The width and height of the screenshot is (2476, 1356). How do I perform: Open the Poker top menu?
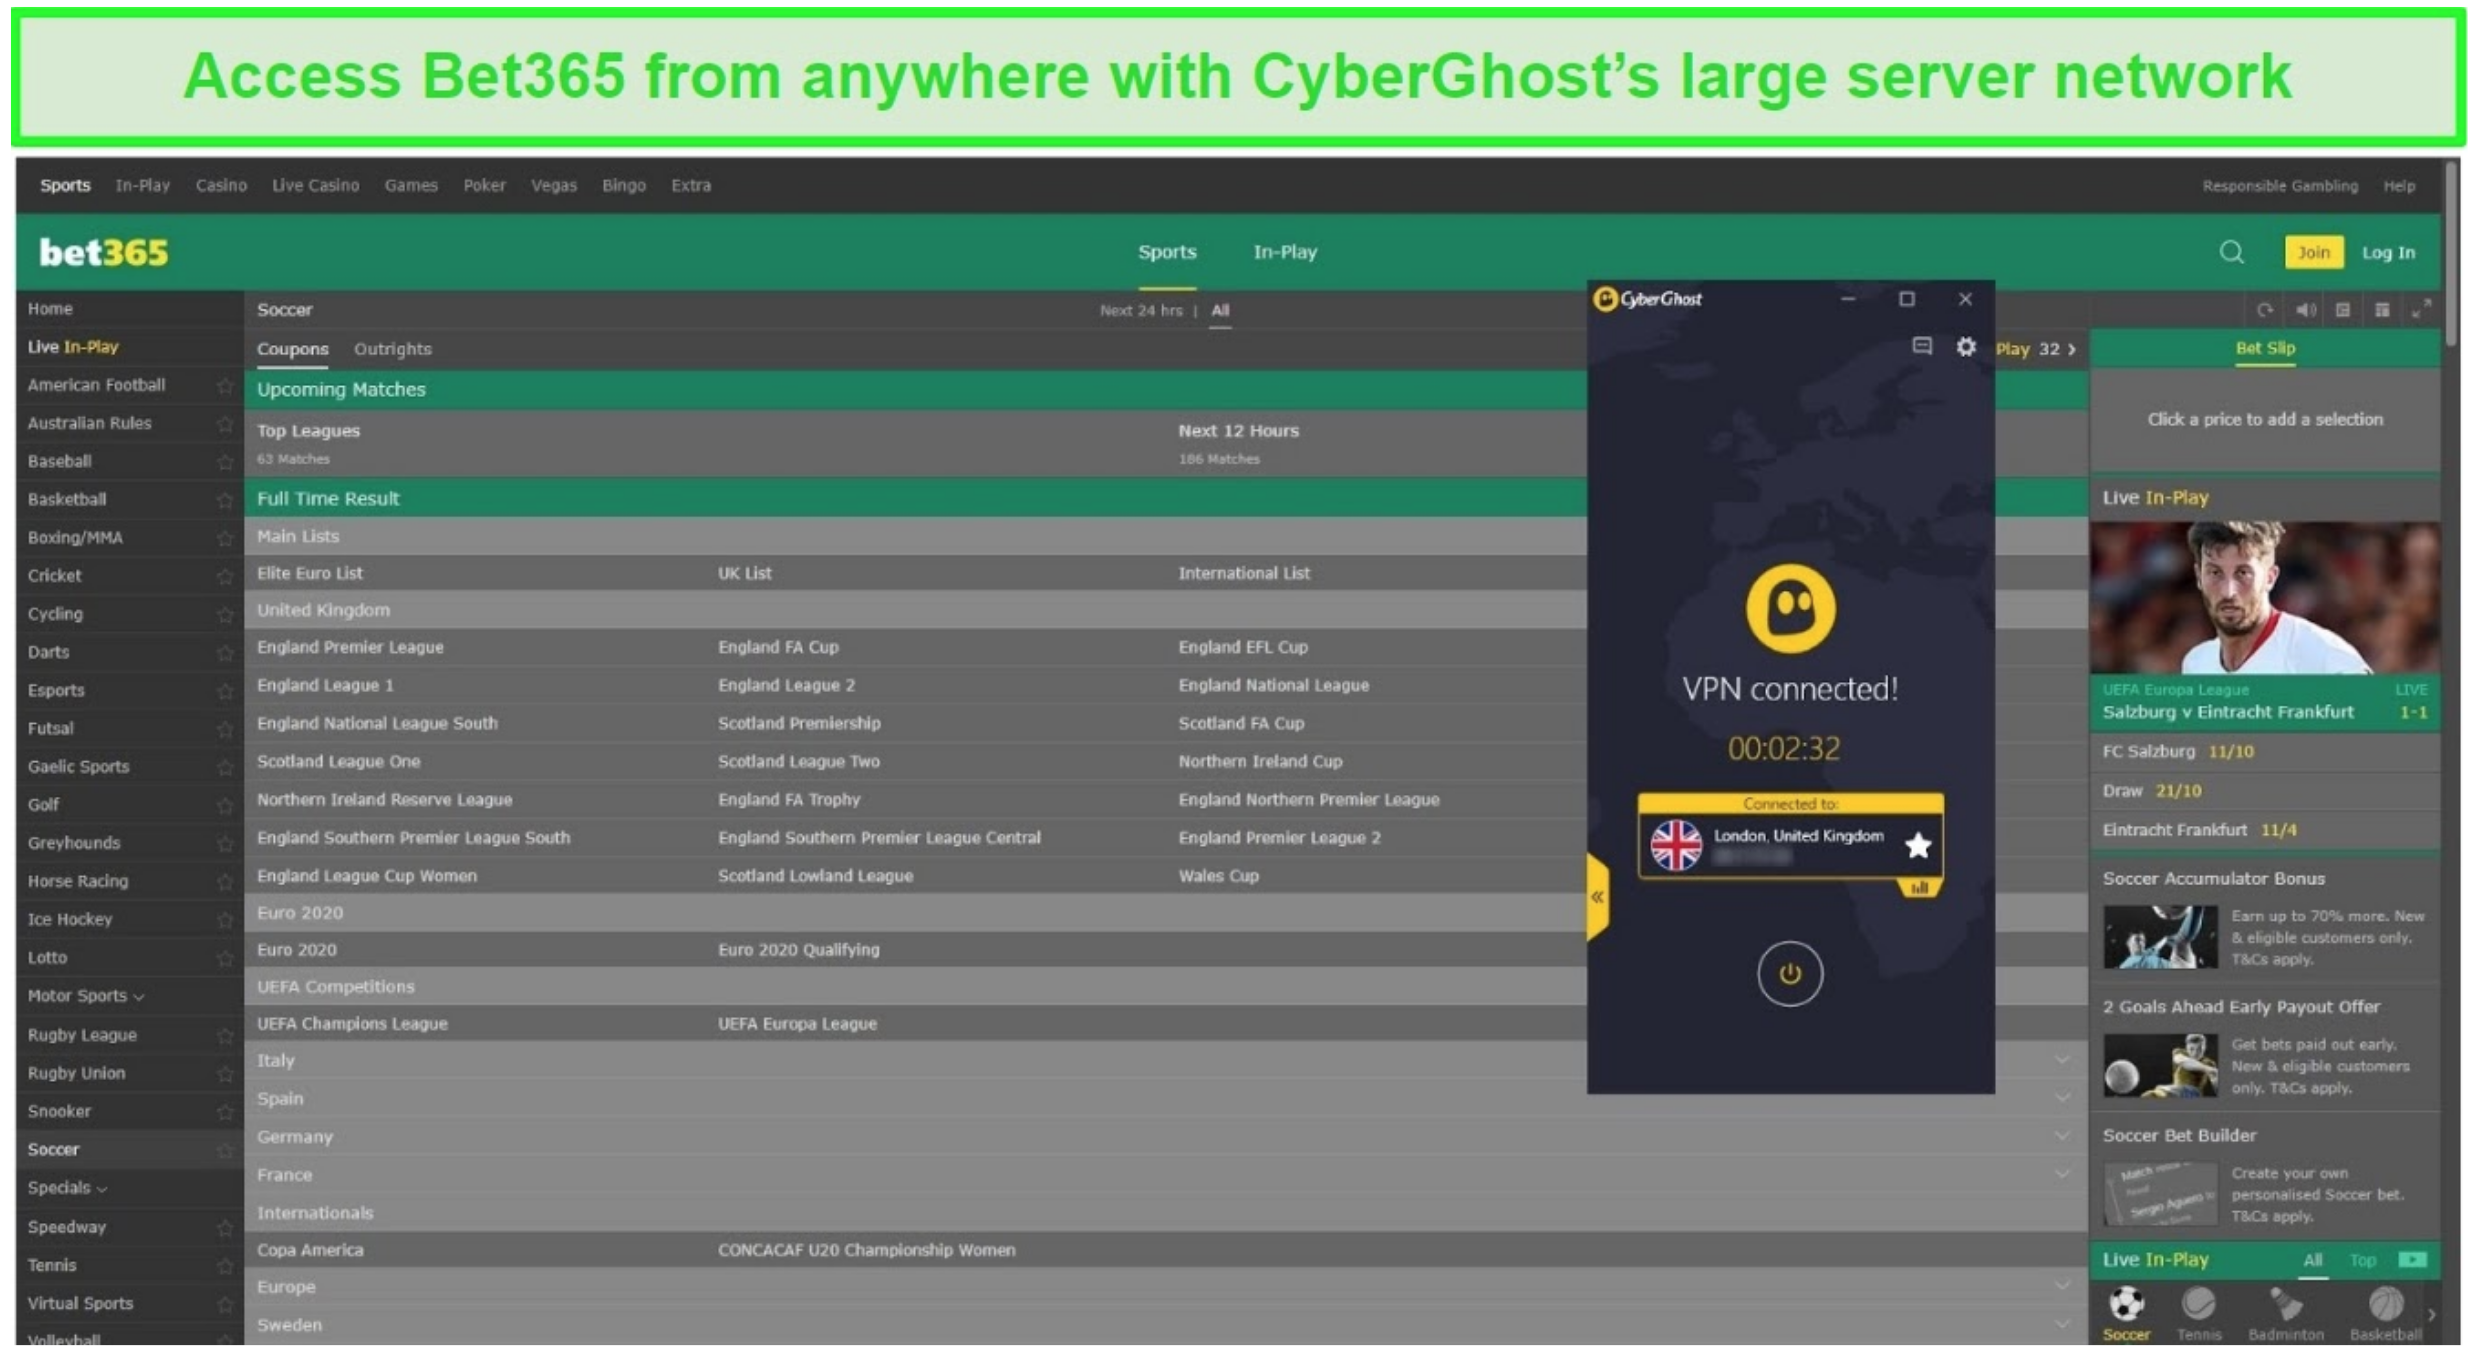click(484, 186)
